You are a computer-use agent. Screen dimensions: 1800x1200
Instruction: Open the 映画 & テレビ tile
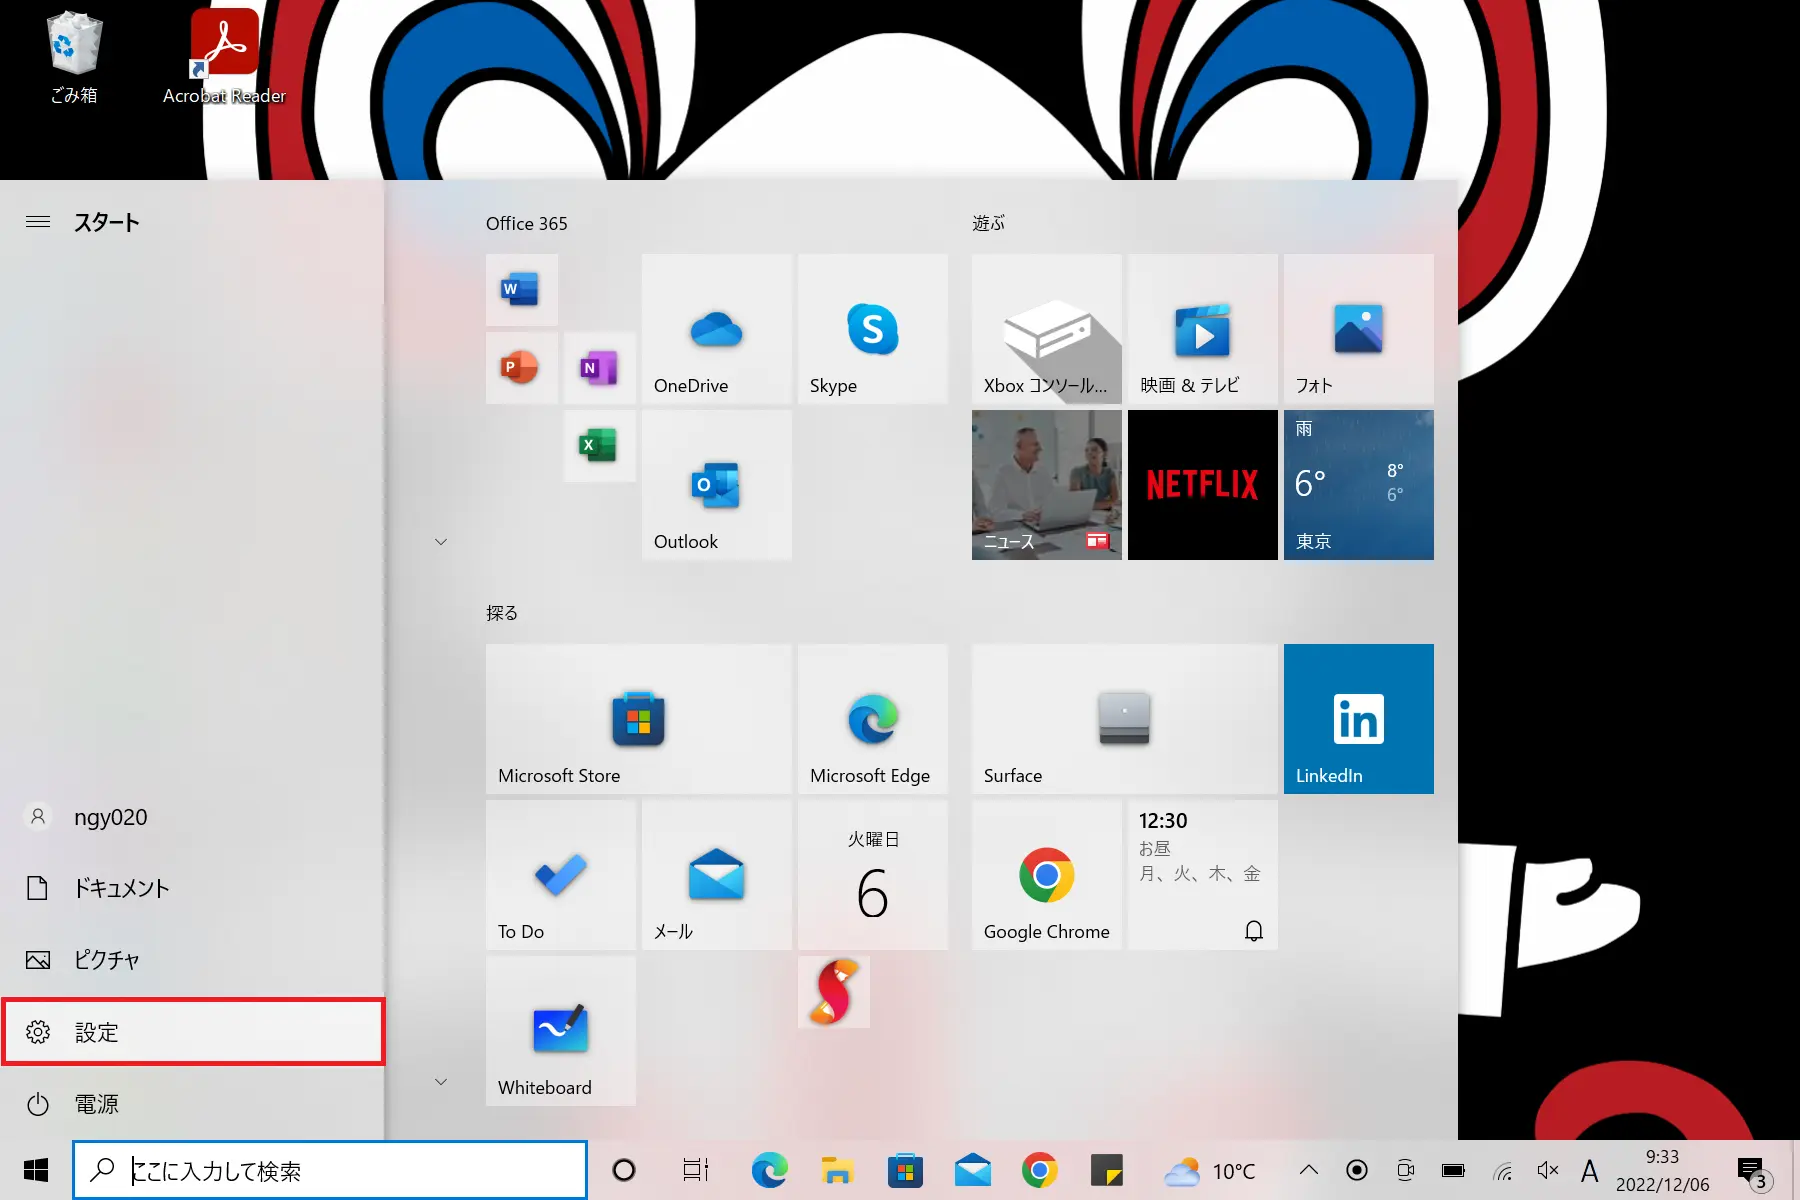1203,329
